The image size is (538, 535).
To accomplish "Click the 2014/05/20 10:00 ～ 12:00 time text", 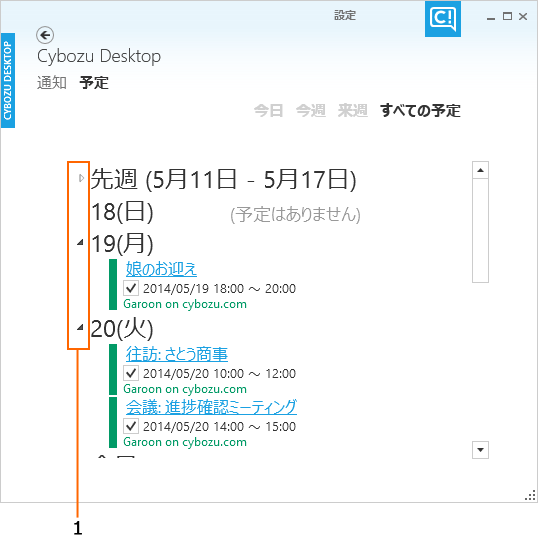I will 219,373.
